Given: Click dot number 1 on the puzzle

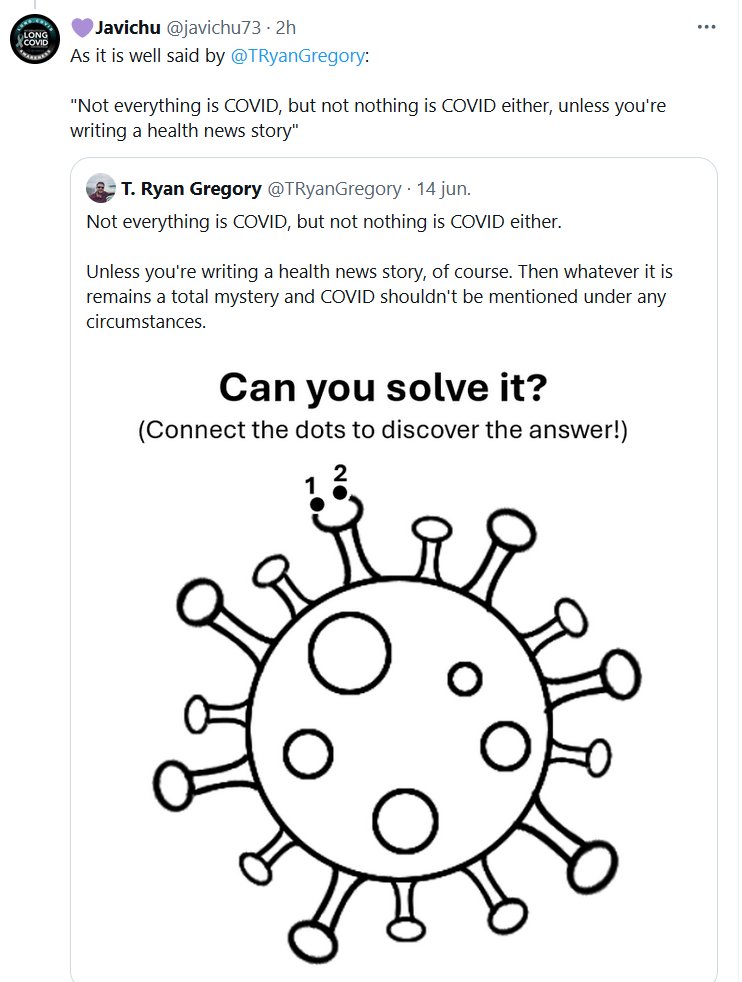Looking at the screenshot, I should coord(317,504).
